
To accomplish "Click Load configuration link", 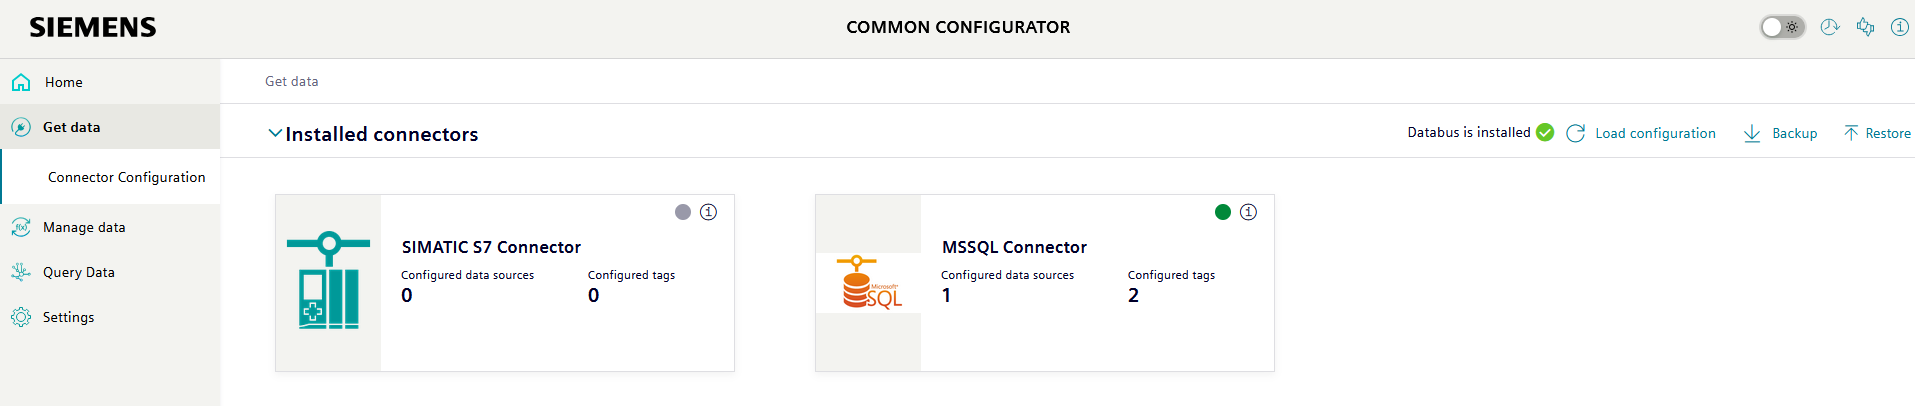I will [1654, 133].
